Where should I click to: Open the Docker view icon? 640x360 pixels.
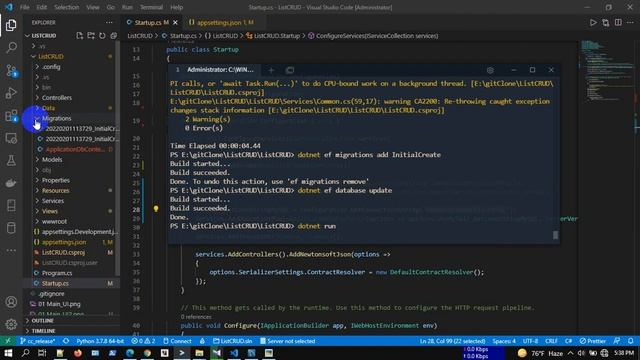tap(11, 183)
